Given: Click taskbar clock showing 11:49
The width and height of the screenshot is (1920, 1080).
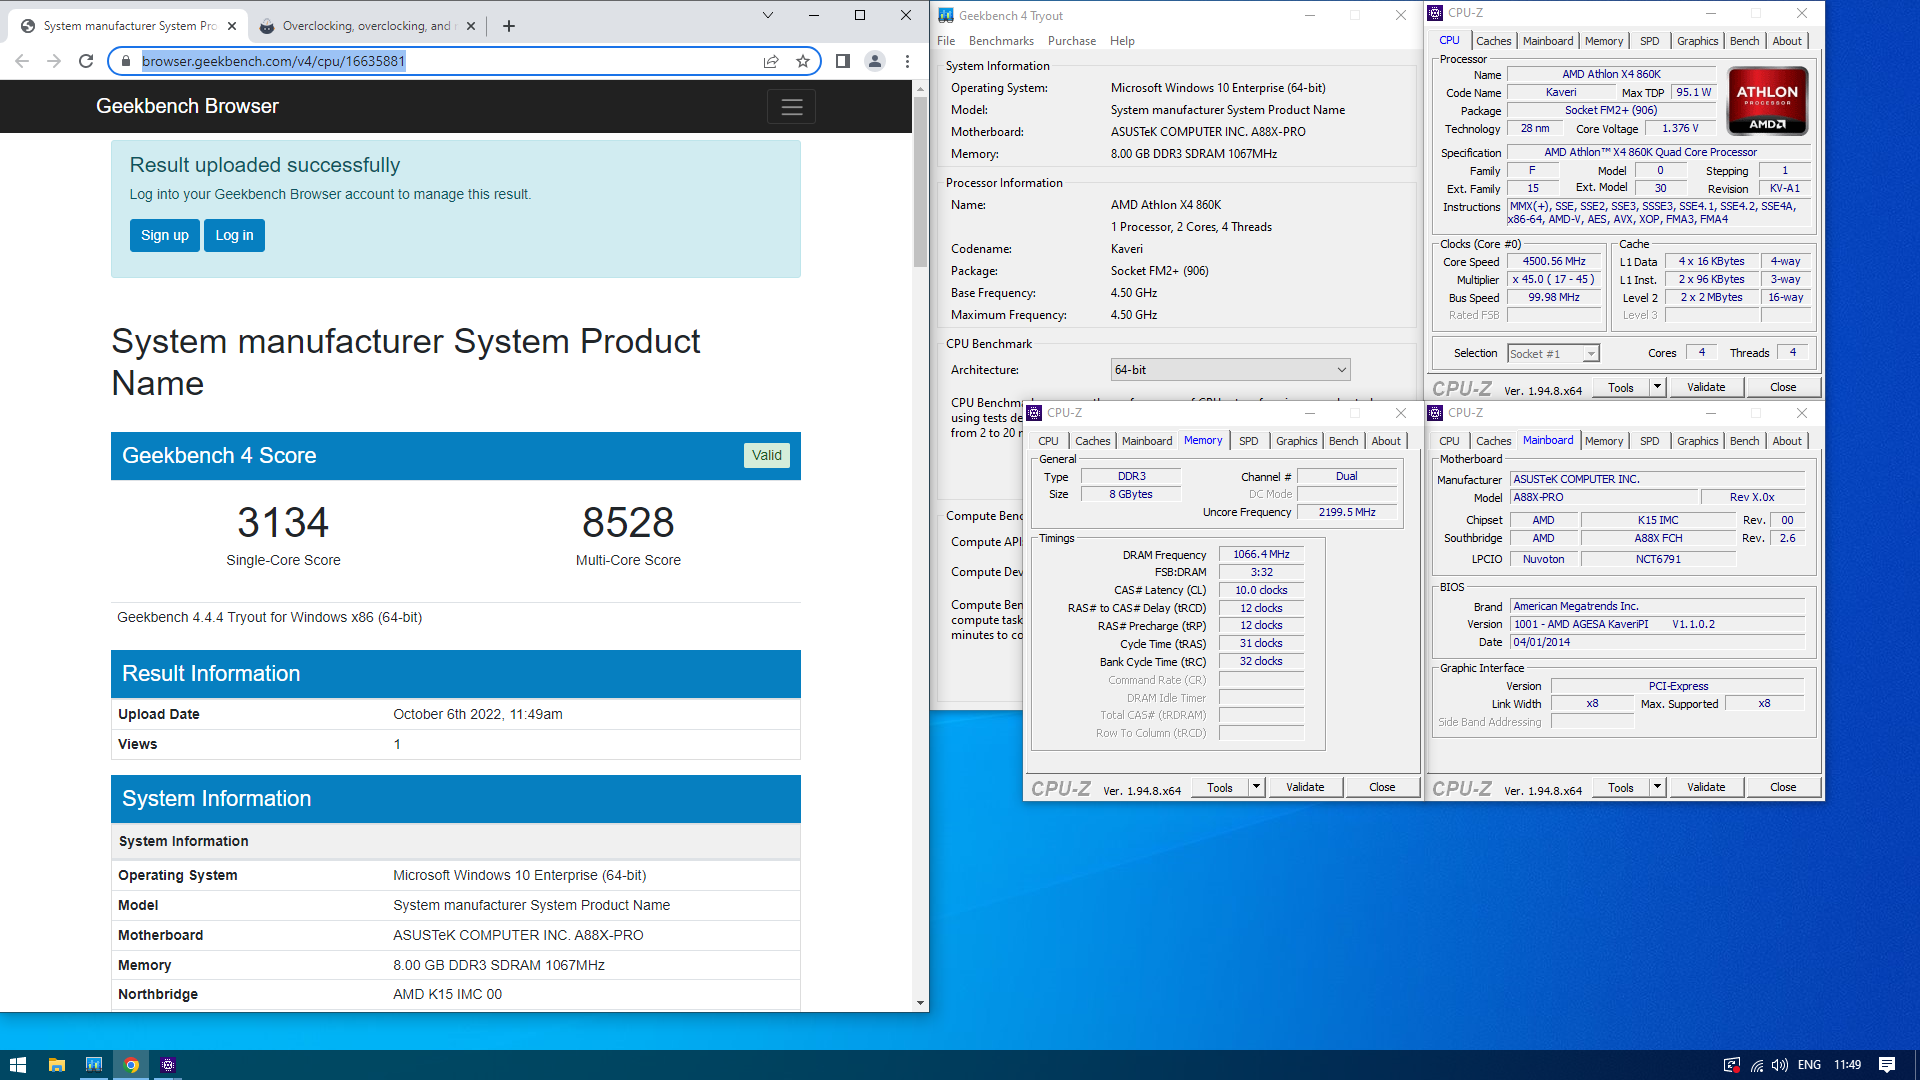Looking at the screenshot, I should 1847,1065.
